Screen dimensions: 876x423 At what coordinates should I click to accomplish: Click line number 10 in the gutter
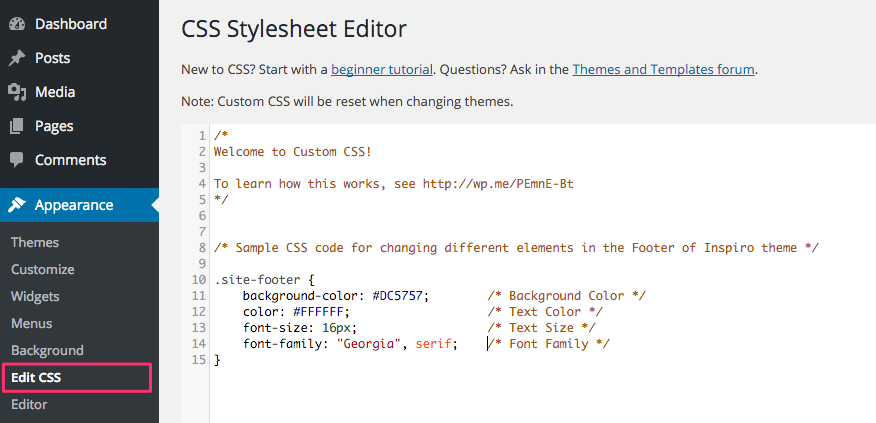coord(198,279)
